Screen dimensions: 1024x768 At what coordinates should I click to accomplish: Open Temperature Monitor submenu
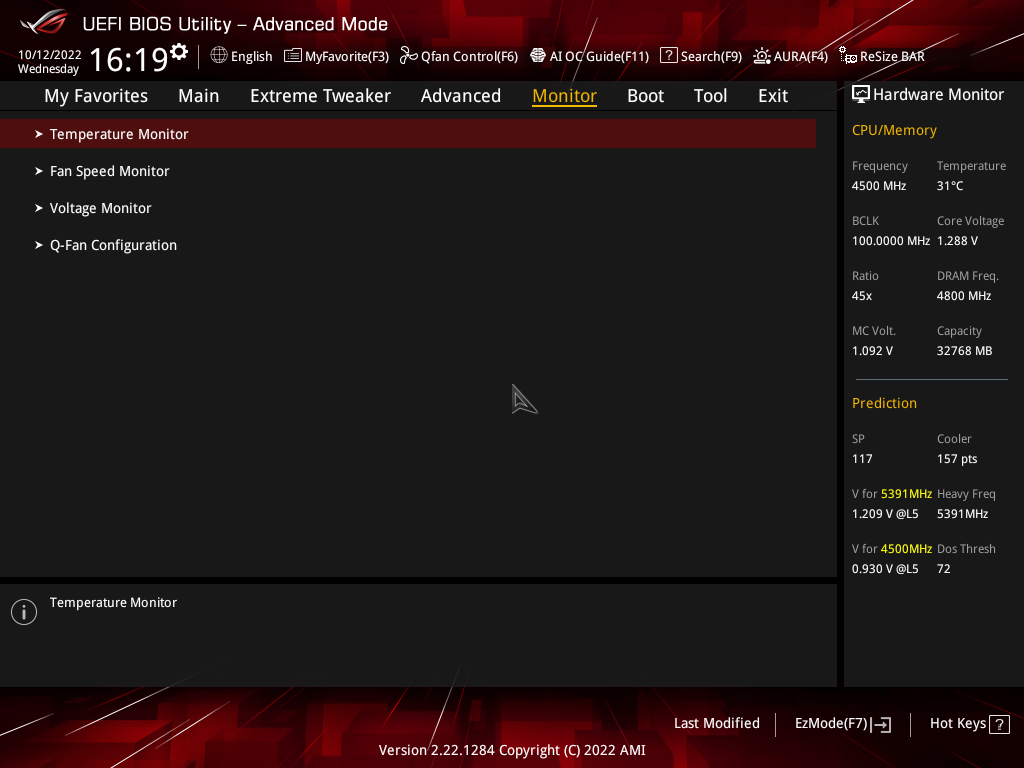pos(408,134)
